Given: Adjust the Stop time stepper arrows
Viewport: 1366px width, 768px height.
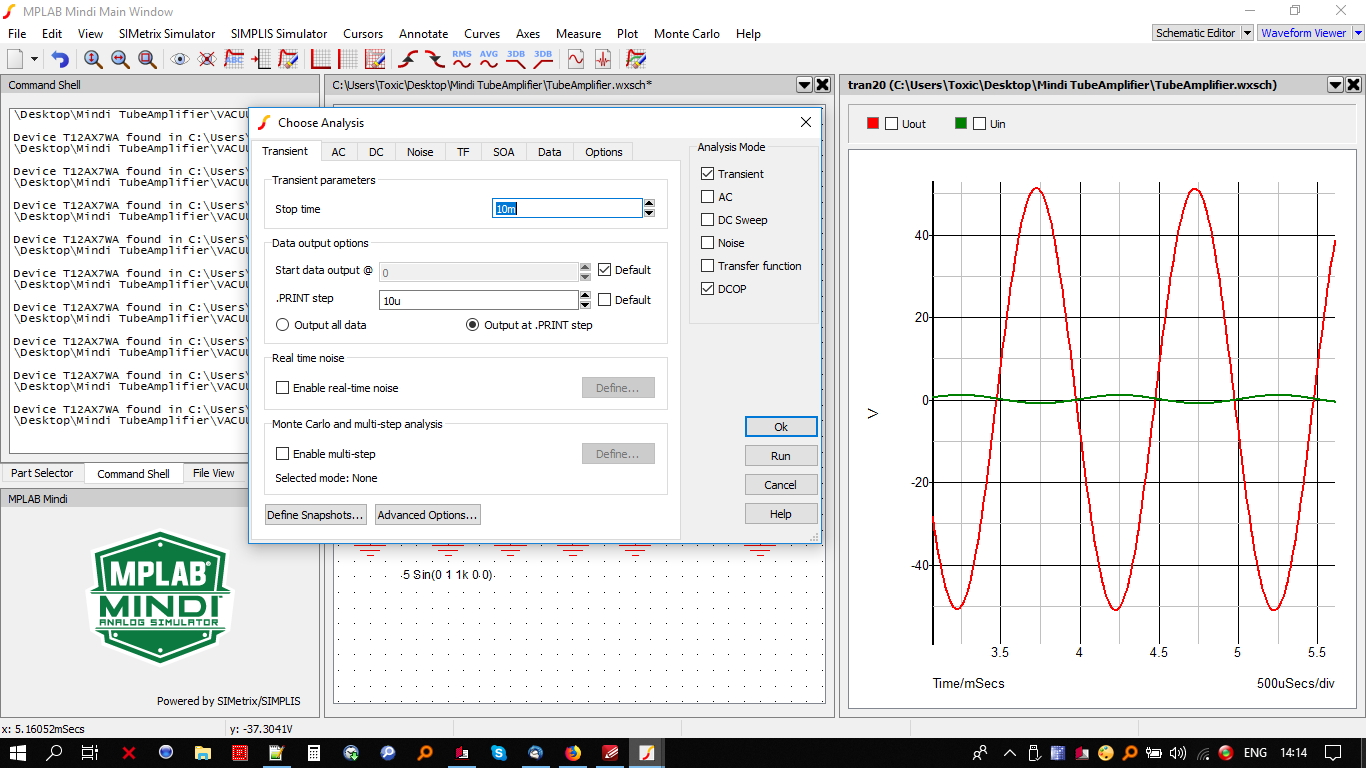Looking at the screenshot, I should tap(649, 209).
